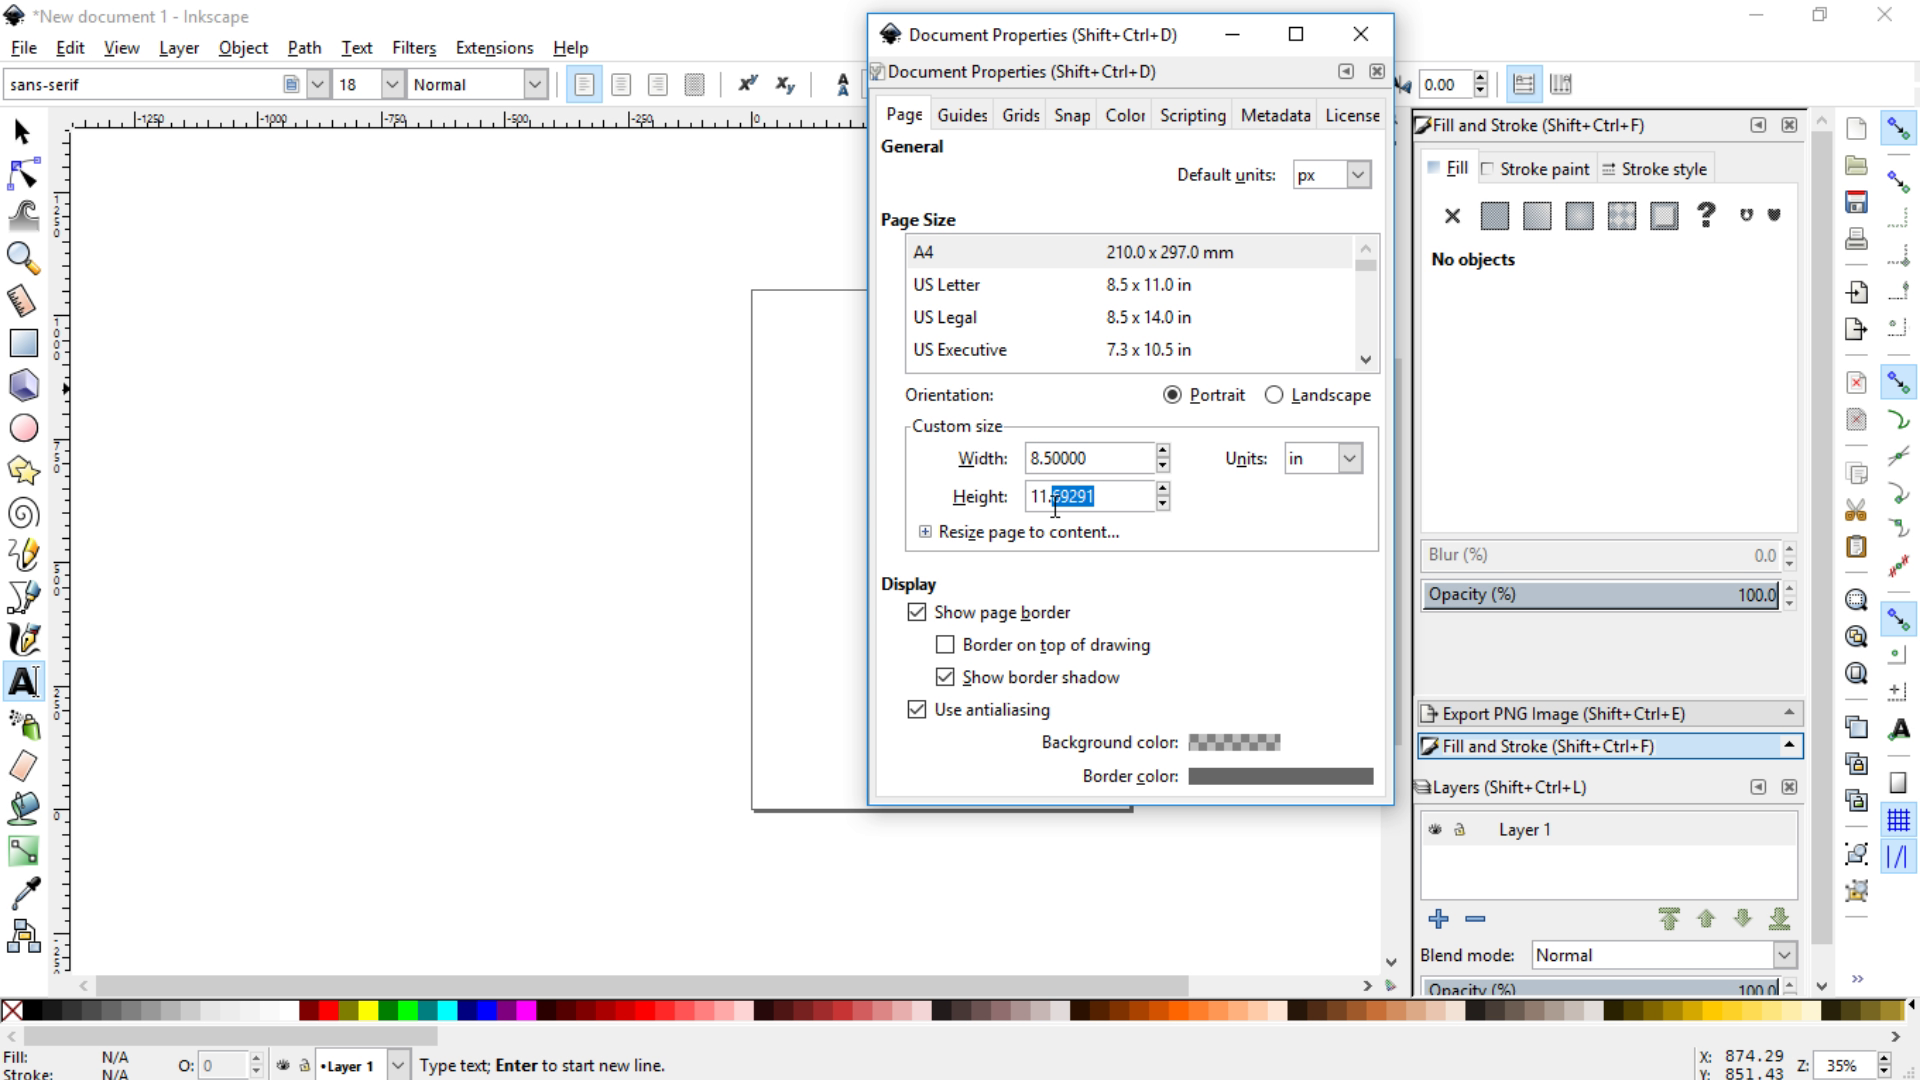1920x1080 pixels.
Task: Click the add layer plus icon
Action: (x=1438, y=918)
